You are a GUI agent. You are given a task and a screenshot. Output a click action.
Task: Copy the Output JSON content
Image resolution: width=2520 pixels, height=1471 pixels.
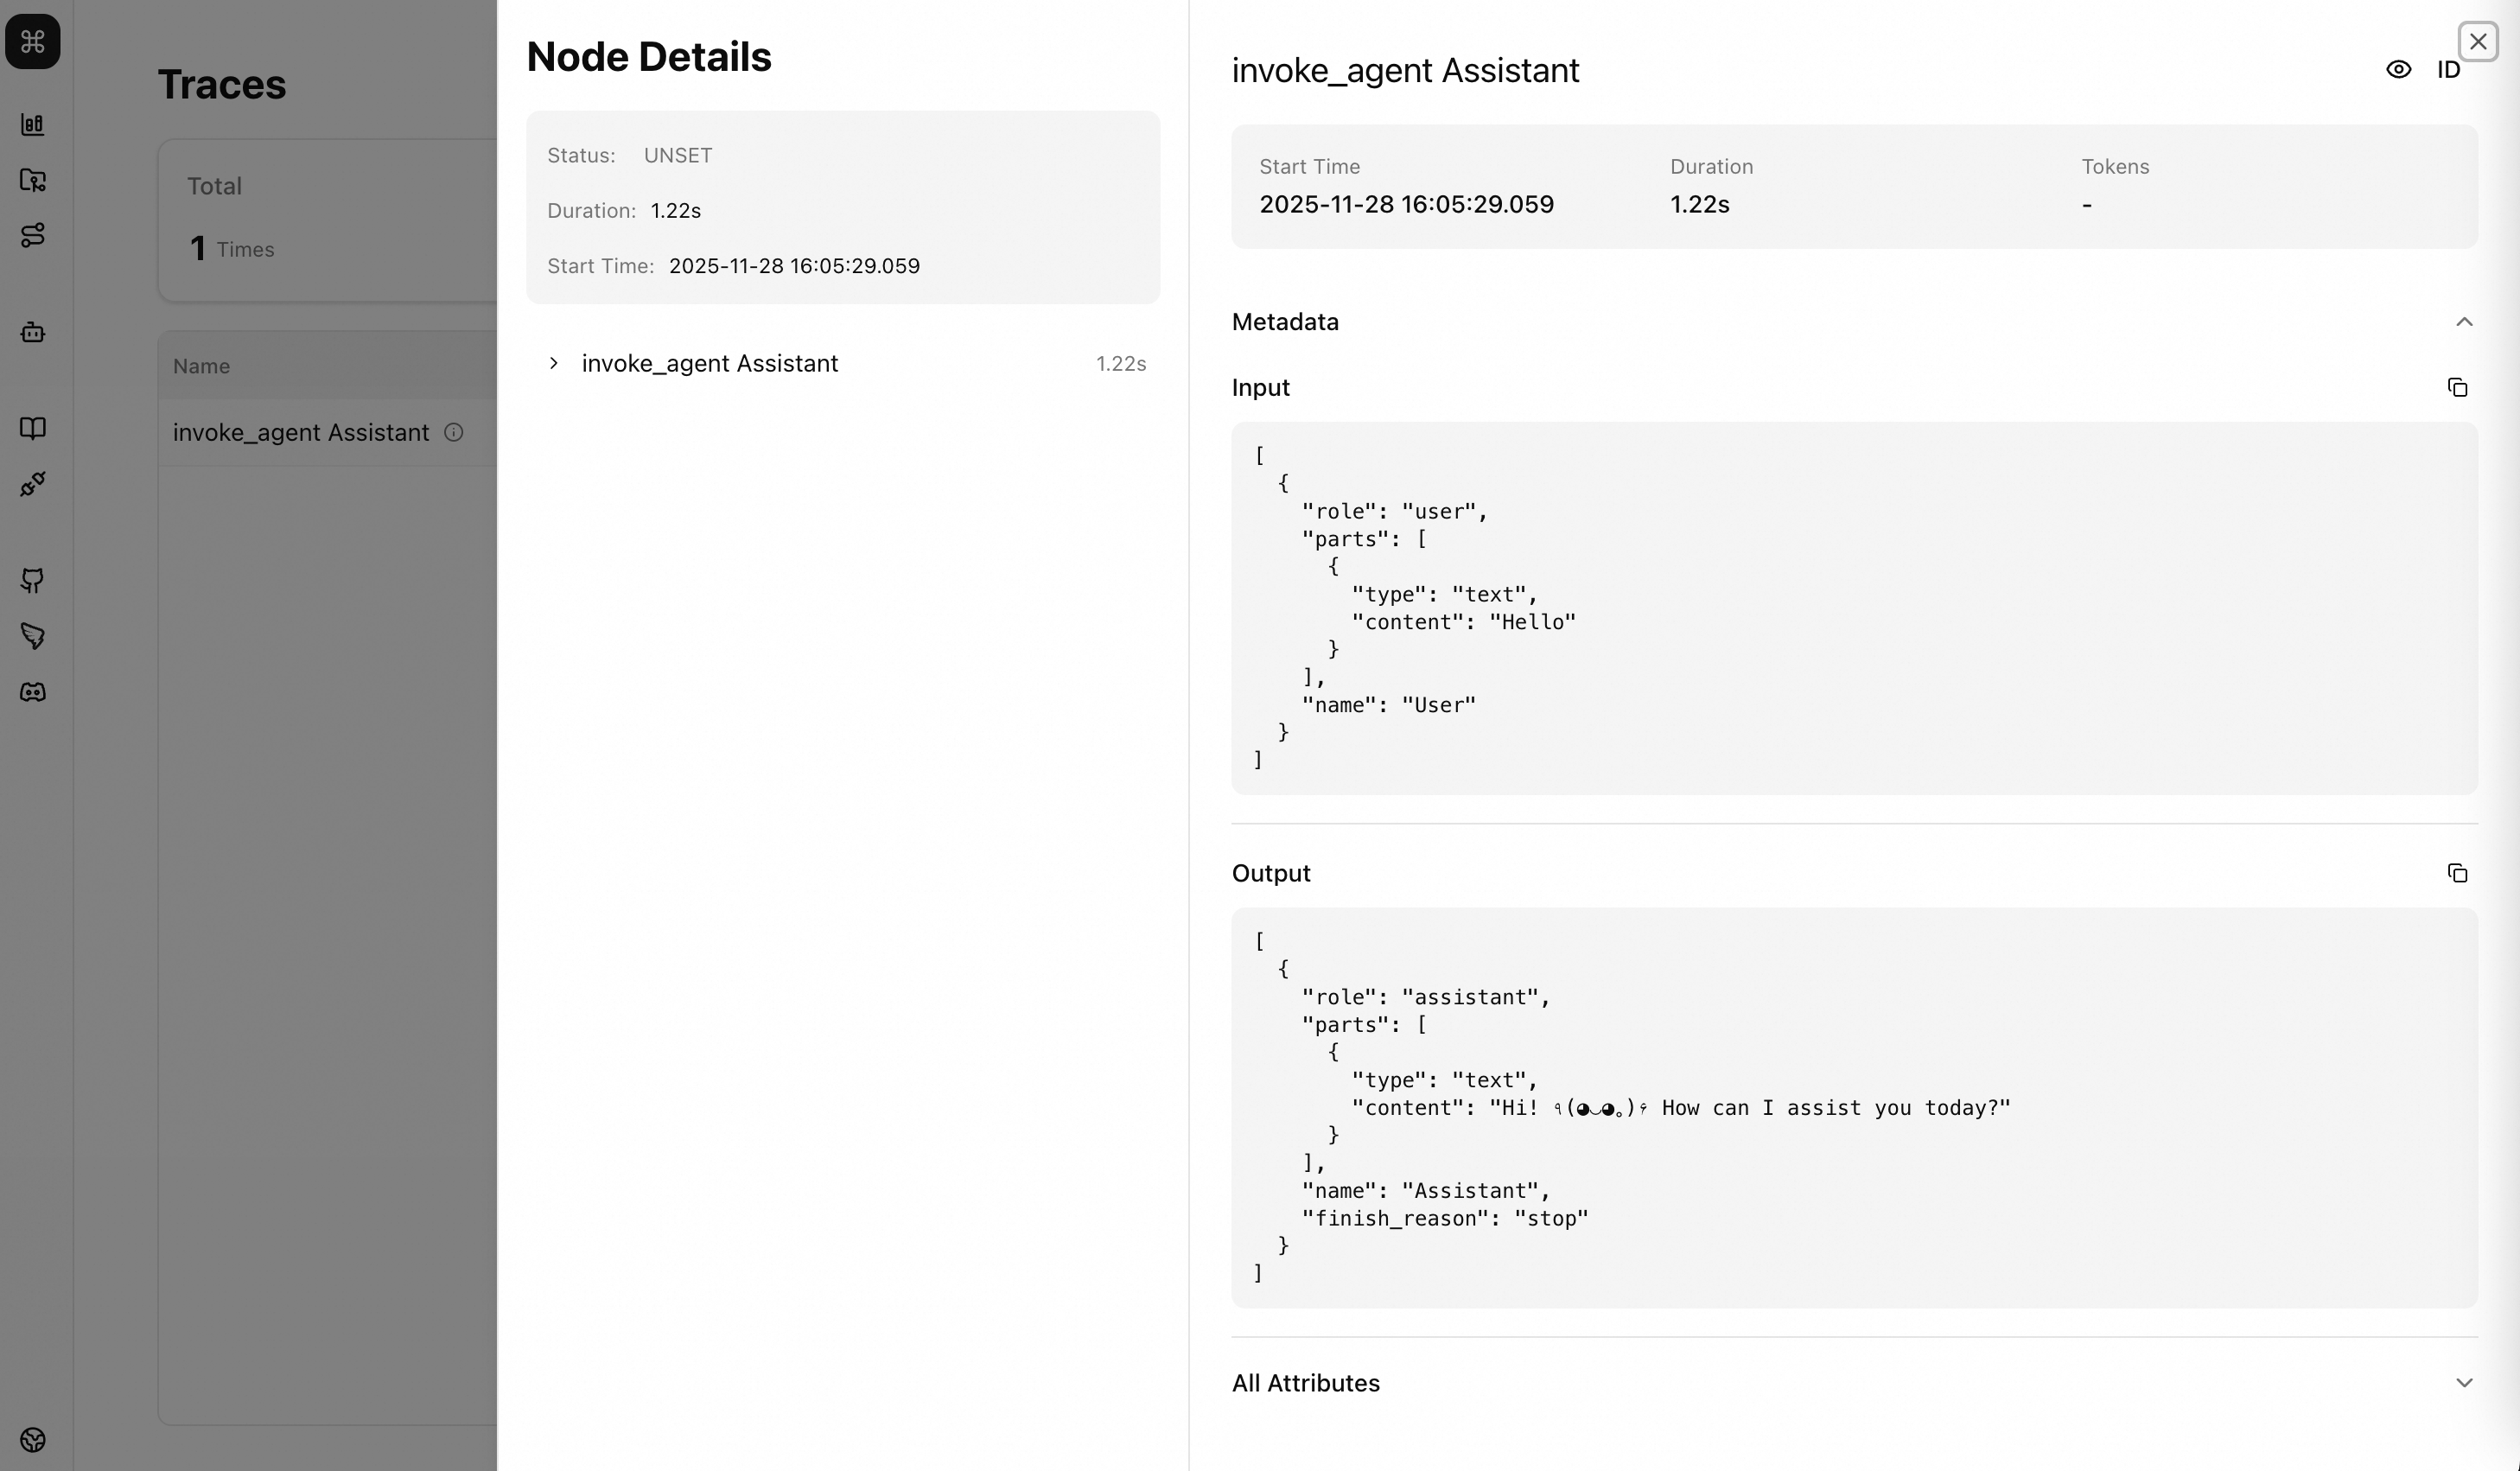[2457, 874]
